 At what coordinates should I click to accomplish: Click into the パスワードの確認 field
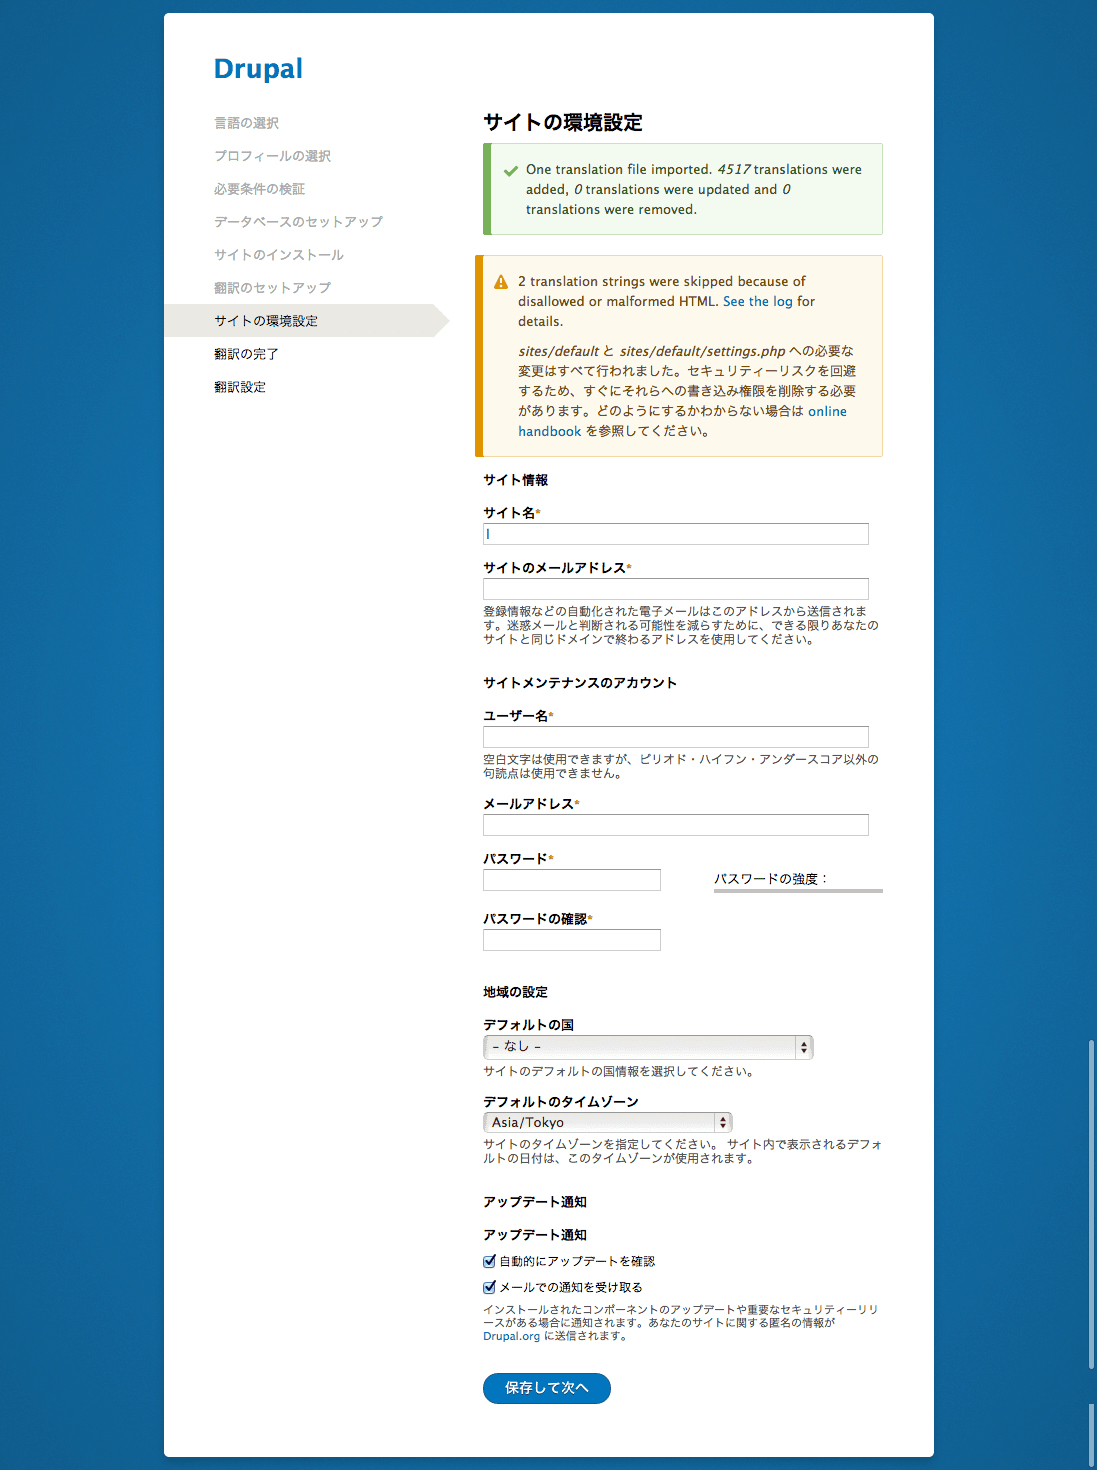(x=572, y=940)
